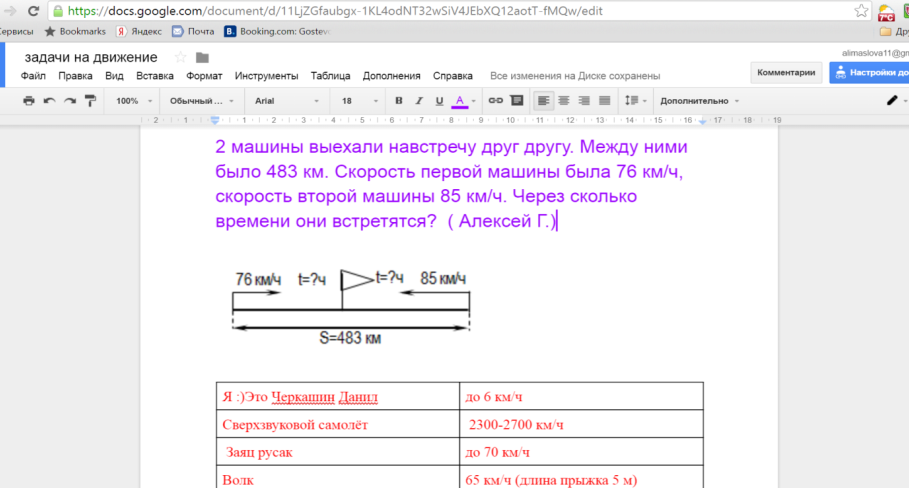This screenshot has width=909, height=488.
Task: Open the 100% zoom dropdown
Action: tap(134, 101)
